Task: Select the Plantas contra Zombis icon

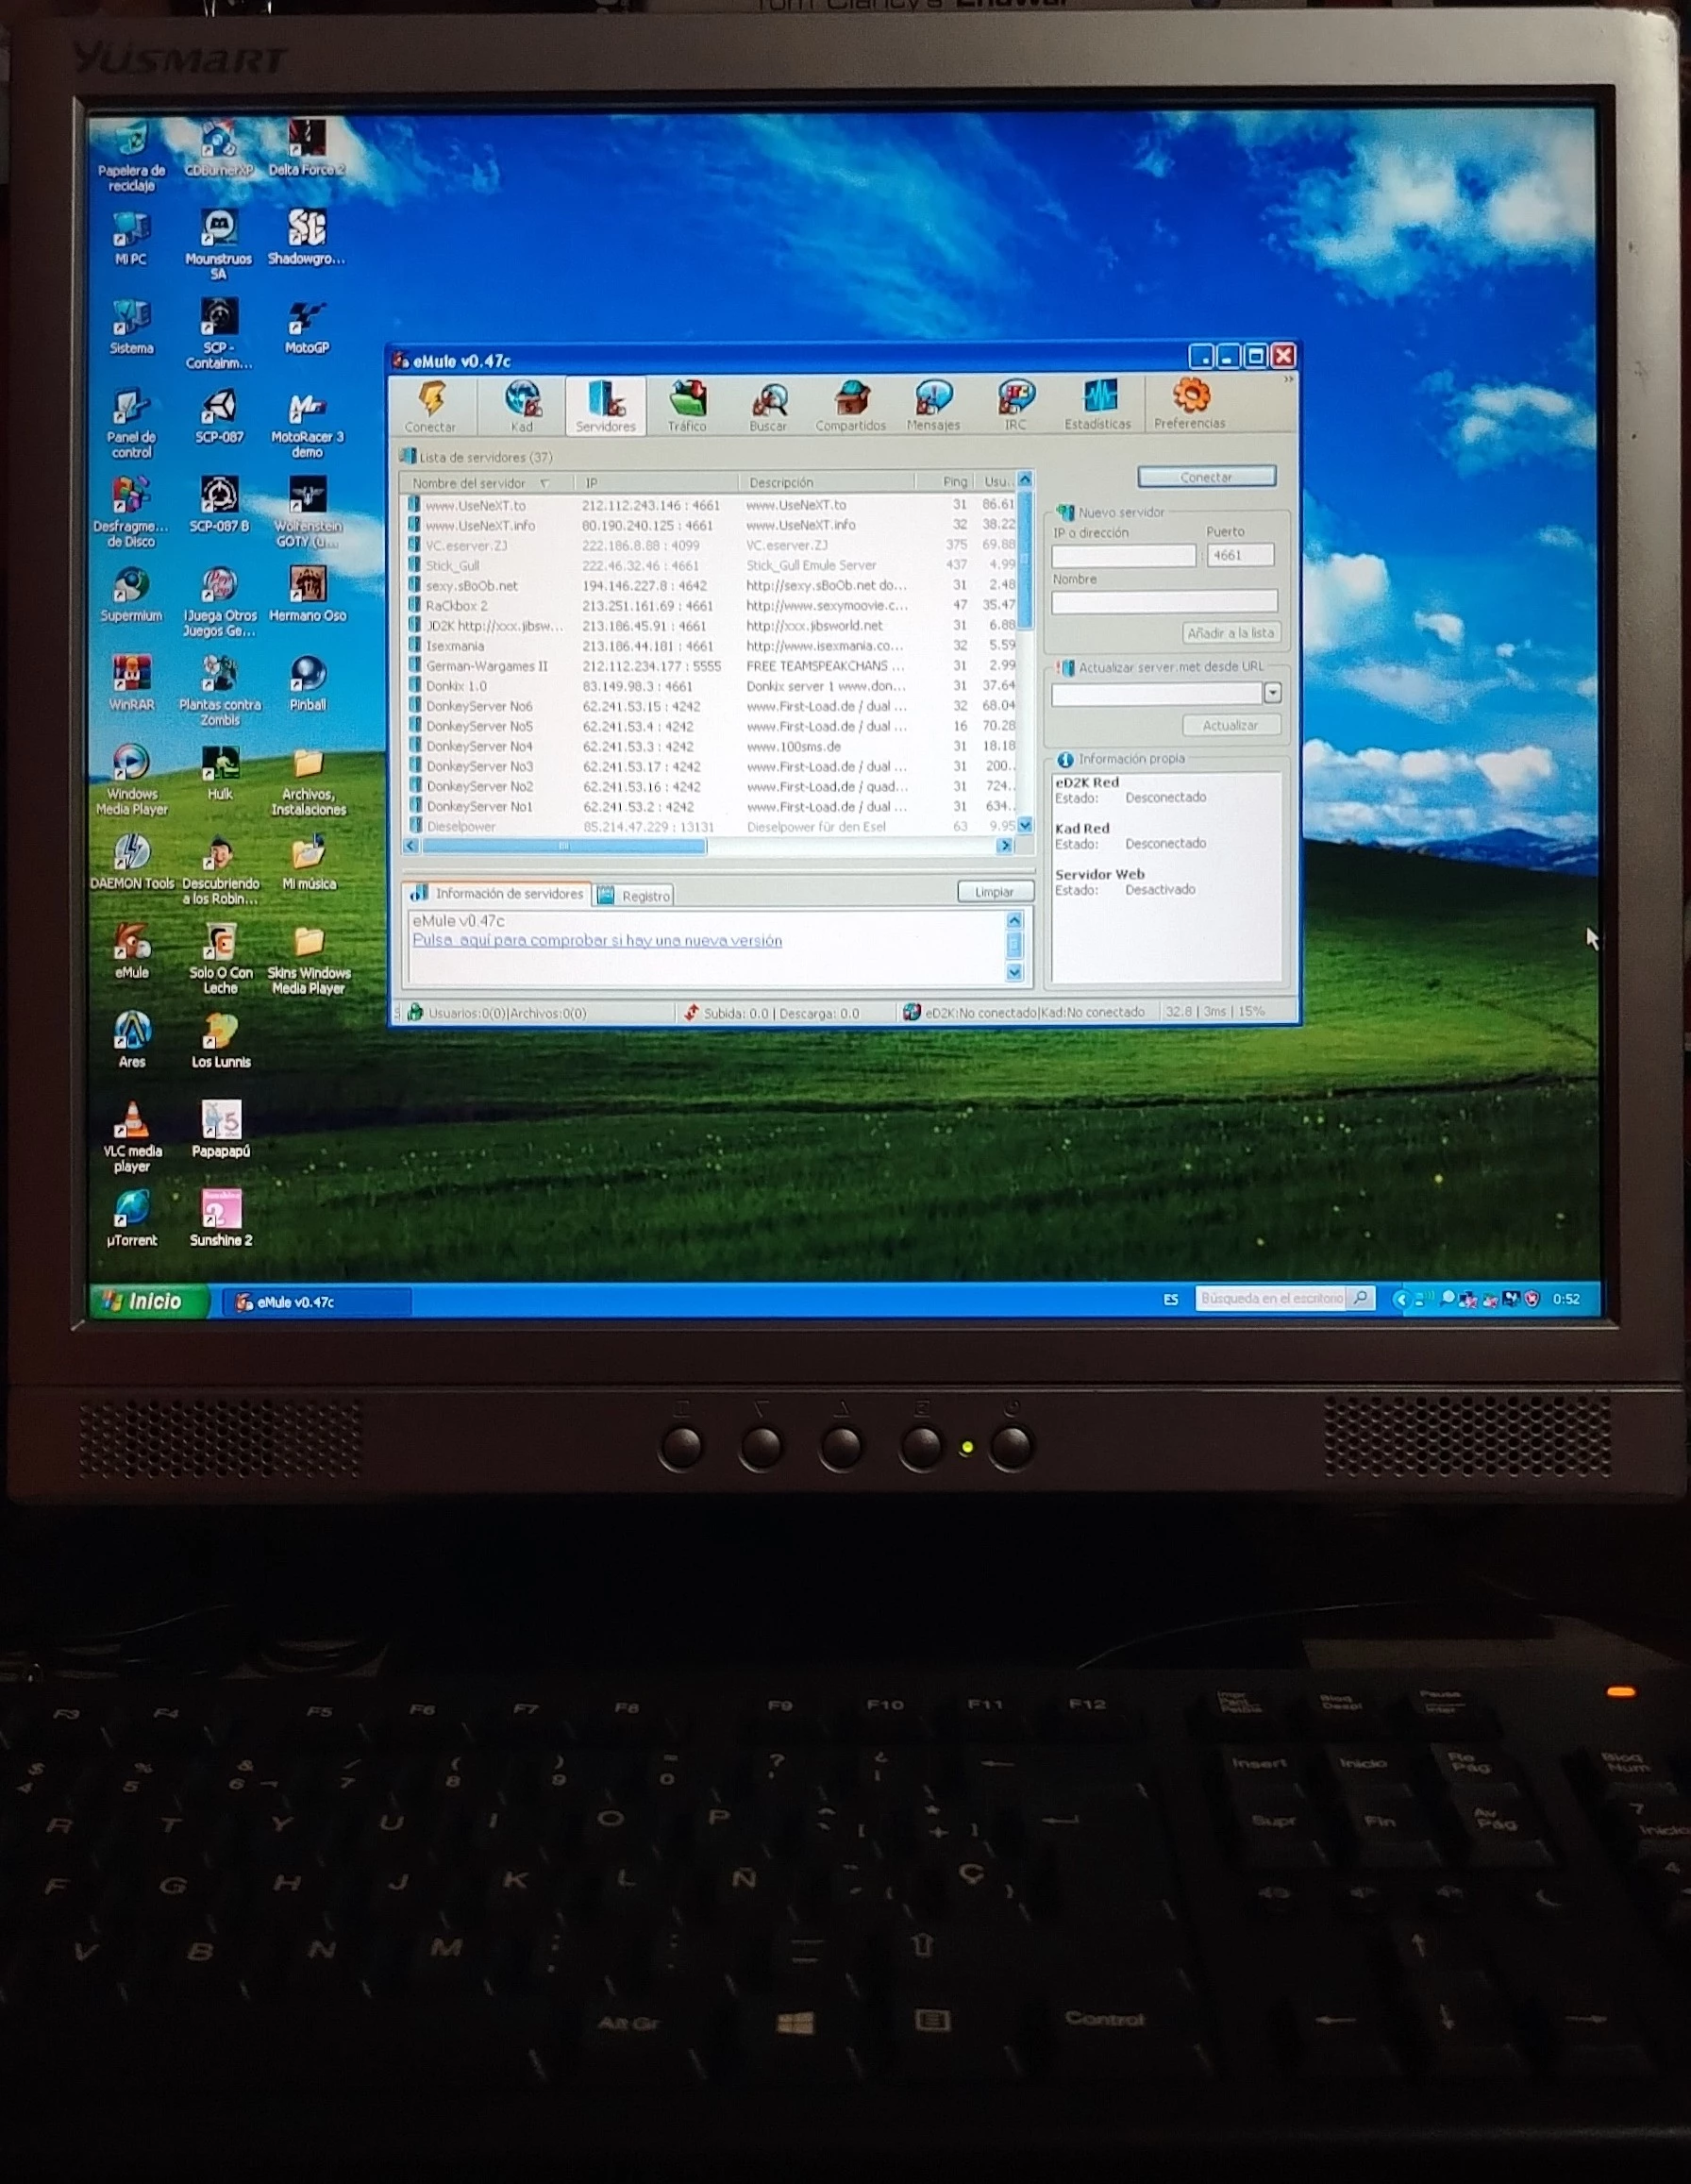Action: point(220,691)
